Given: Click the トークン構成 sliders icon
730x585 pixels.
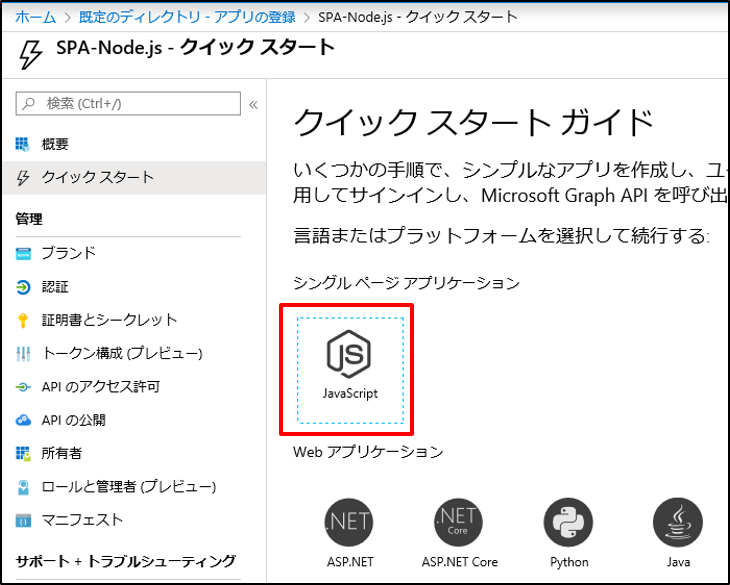Looking at the screenshot, I should (23, 354).
